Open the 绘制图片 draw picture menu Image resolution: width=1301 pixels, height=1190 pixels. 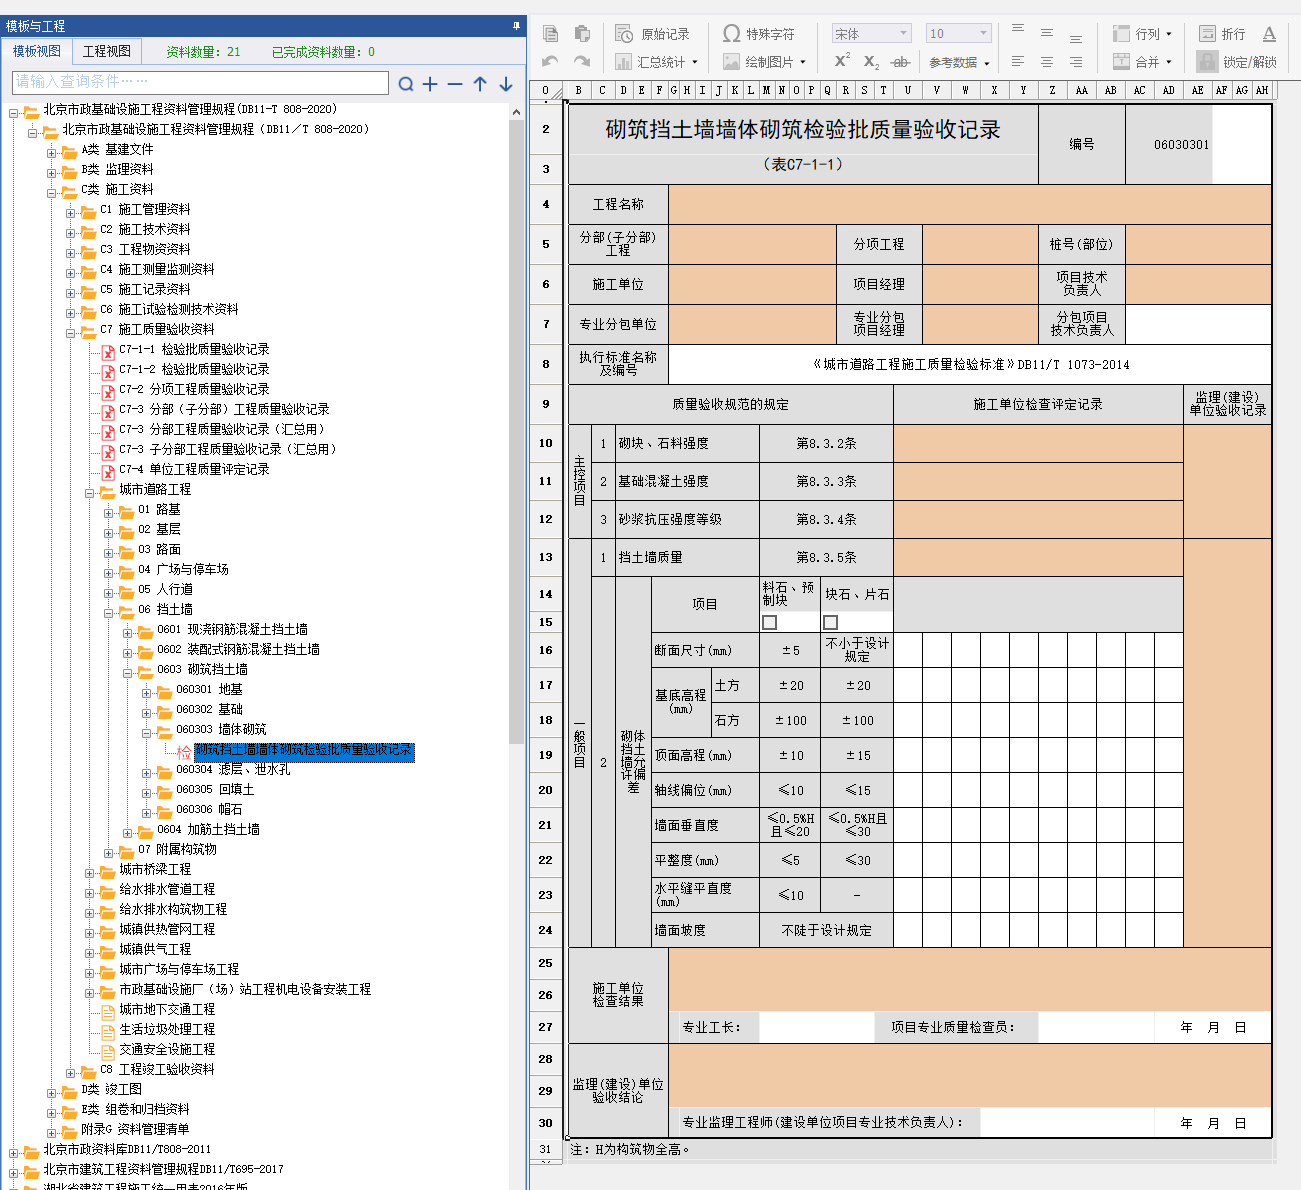tap(764, 62)
